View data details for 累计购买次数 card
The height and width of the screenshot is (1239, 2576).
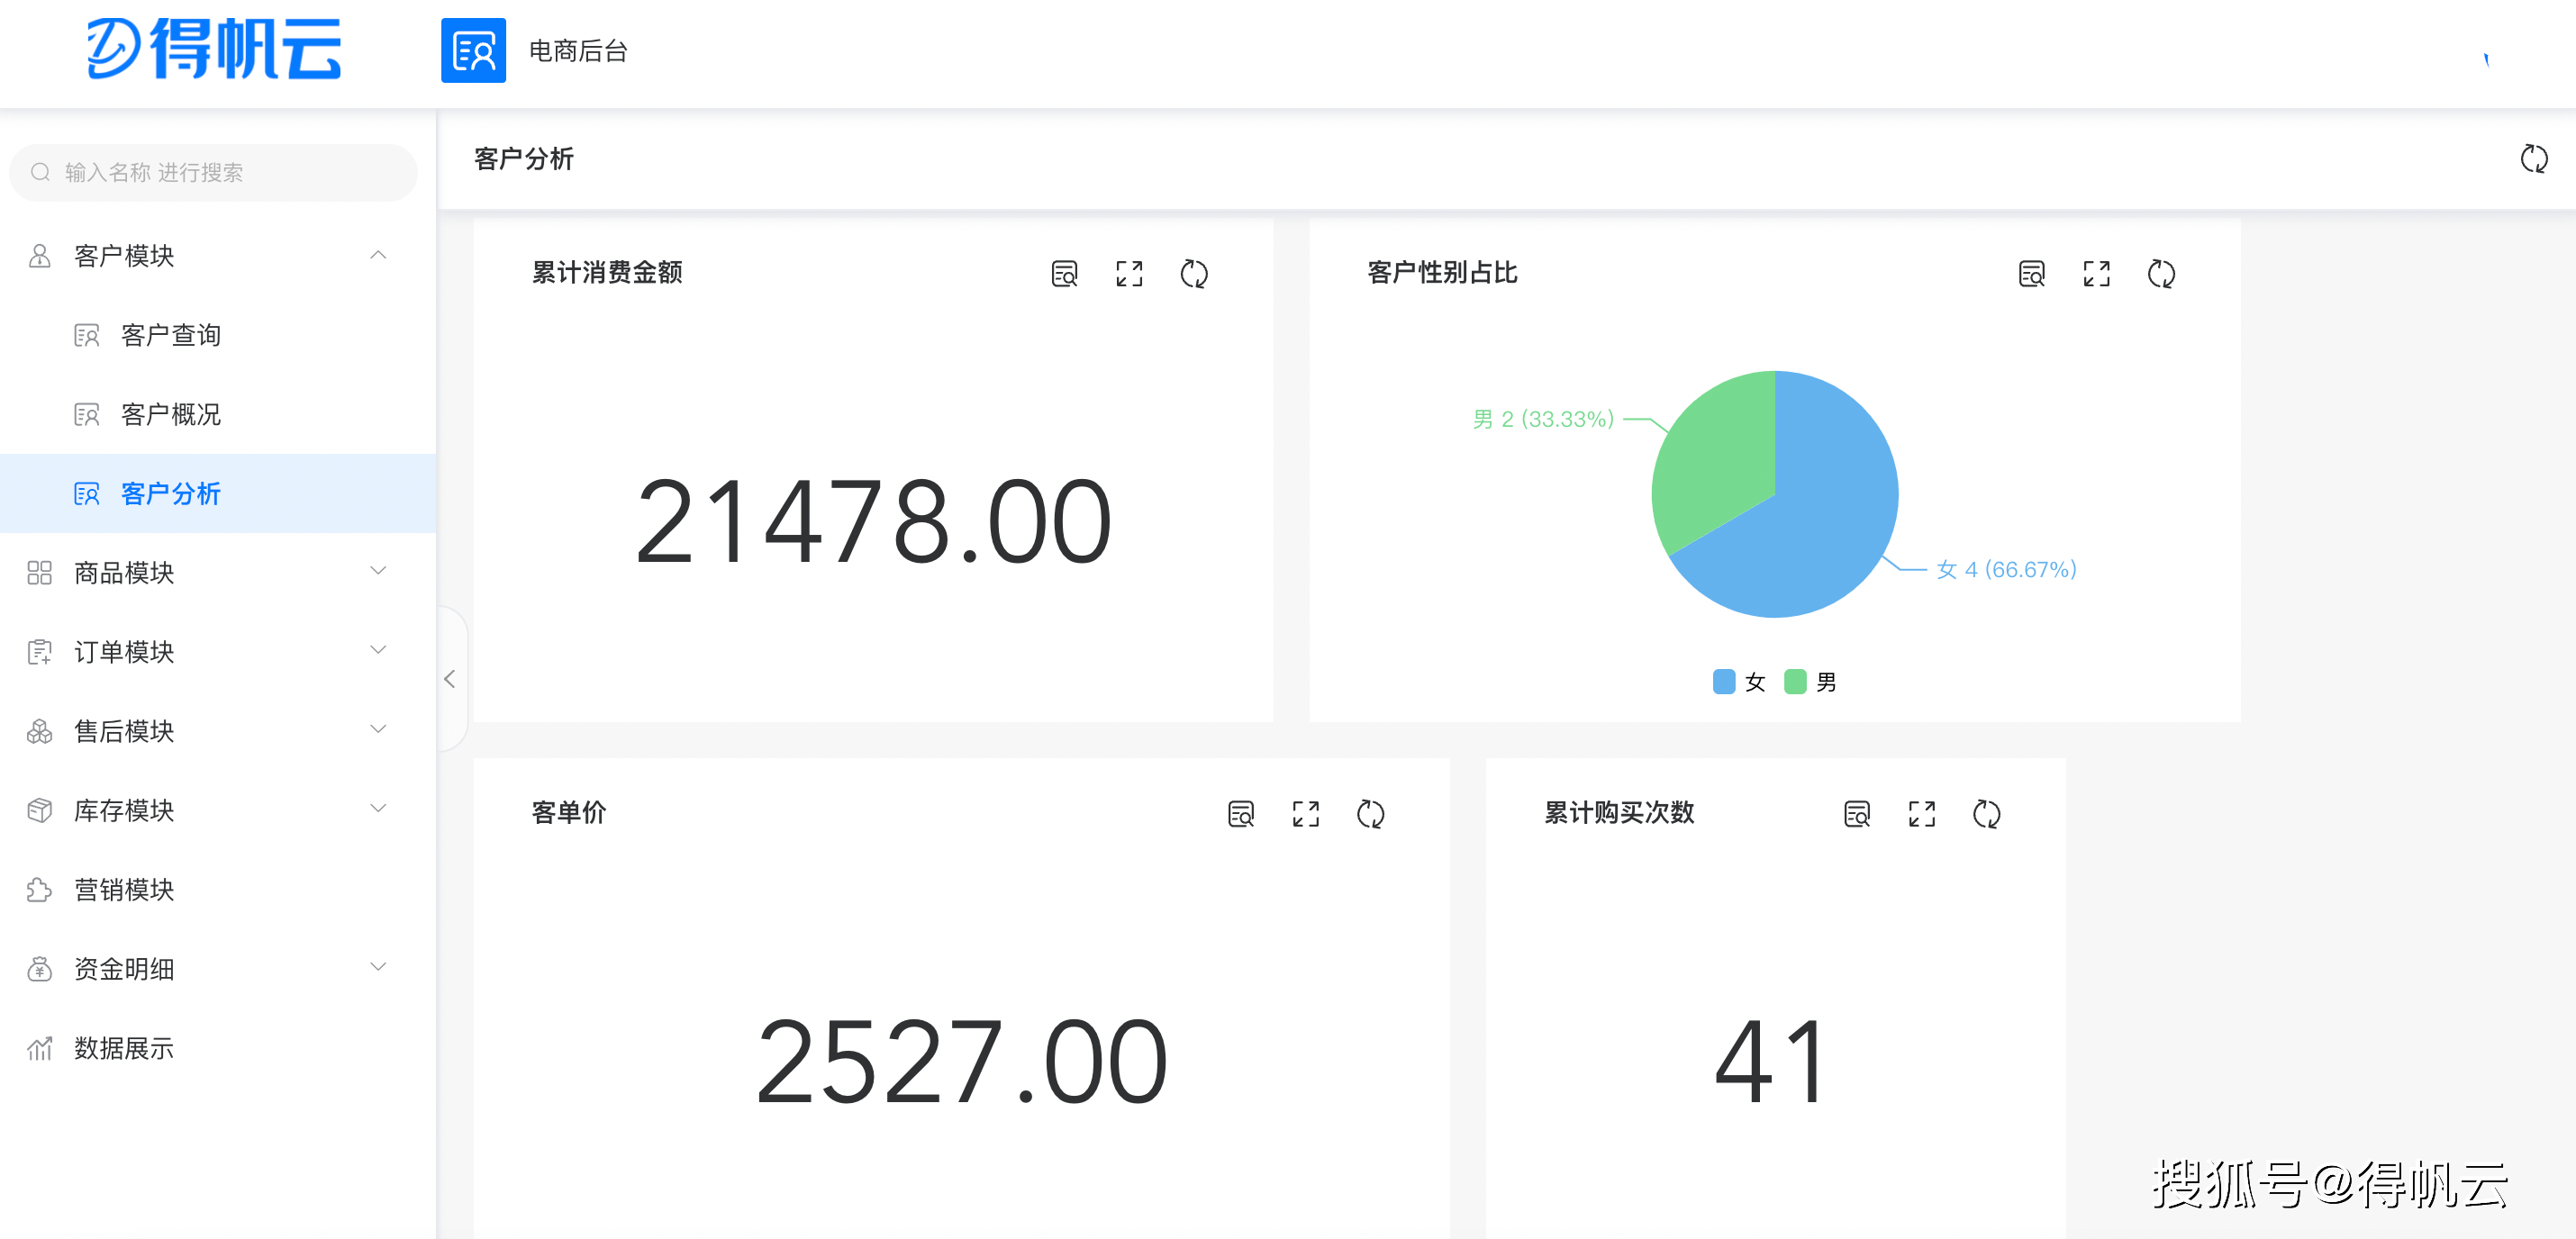[1856, 814]
